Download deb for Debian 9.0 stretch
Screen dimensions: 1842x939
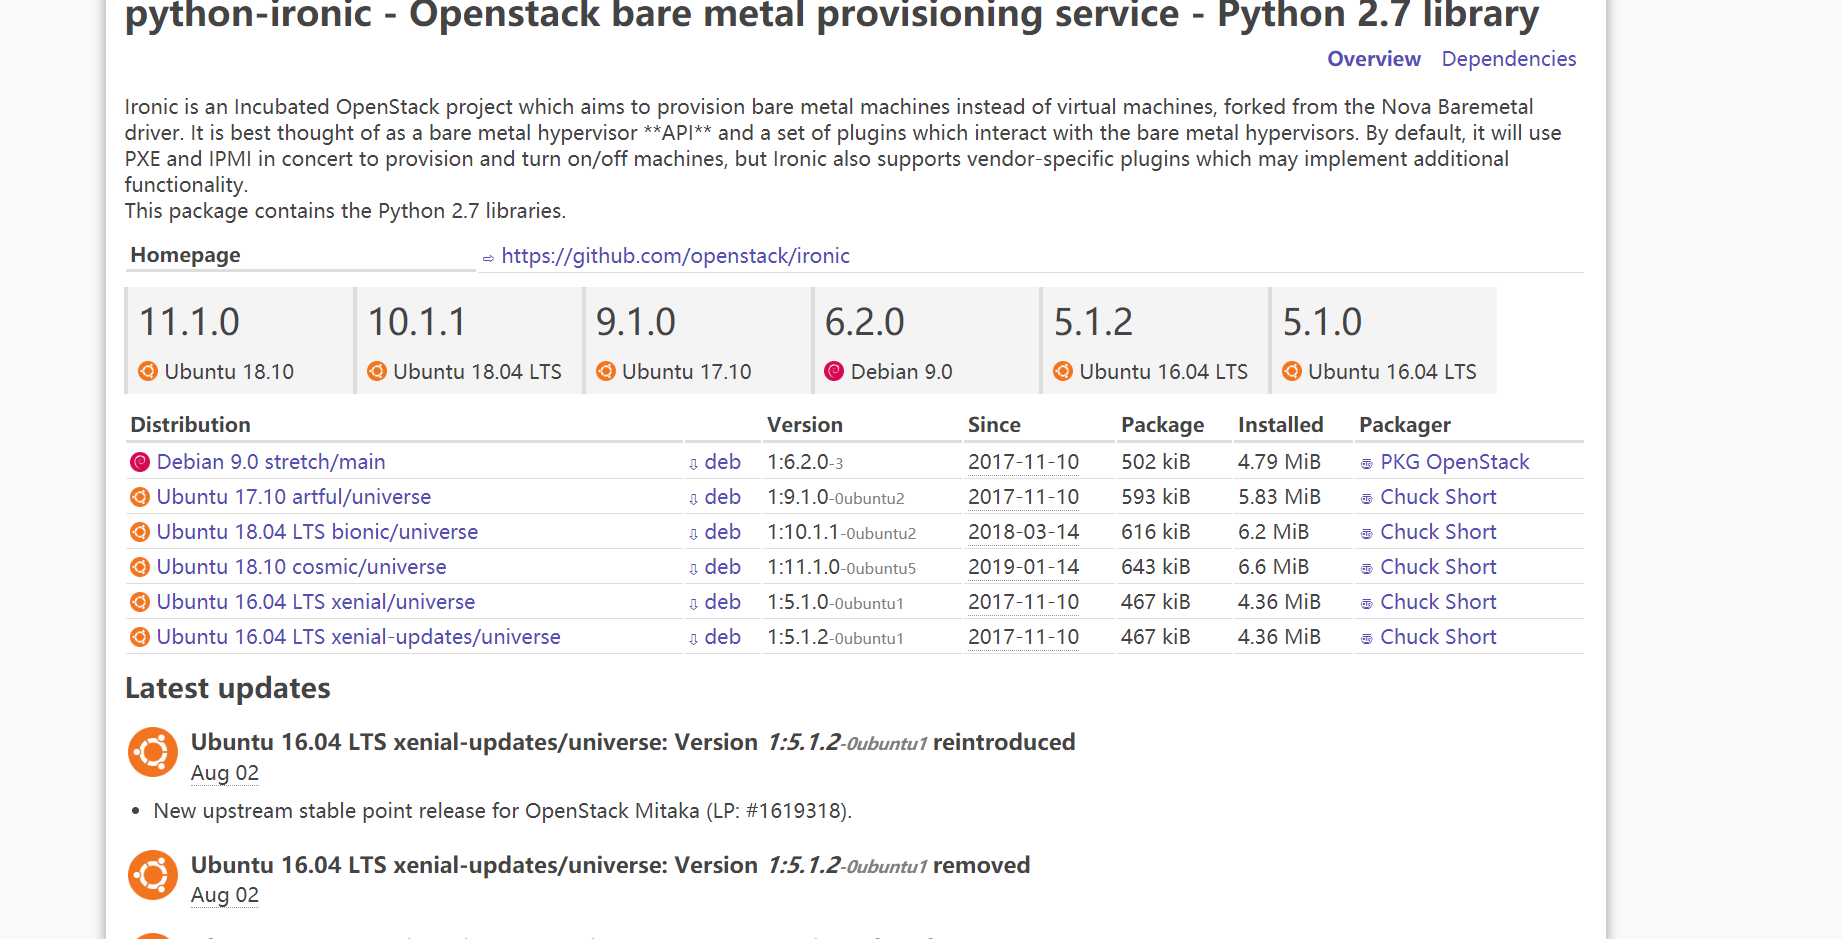(x=722, y=462)
